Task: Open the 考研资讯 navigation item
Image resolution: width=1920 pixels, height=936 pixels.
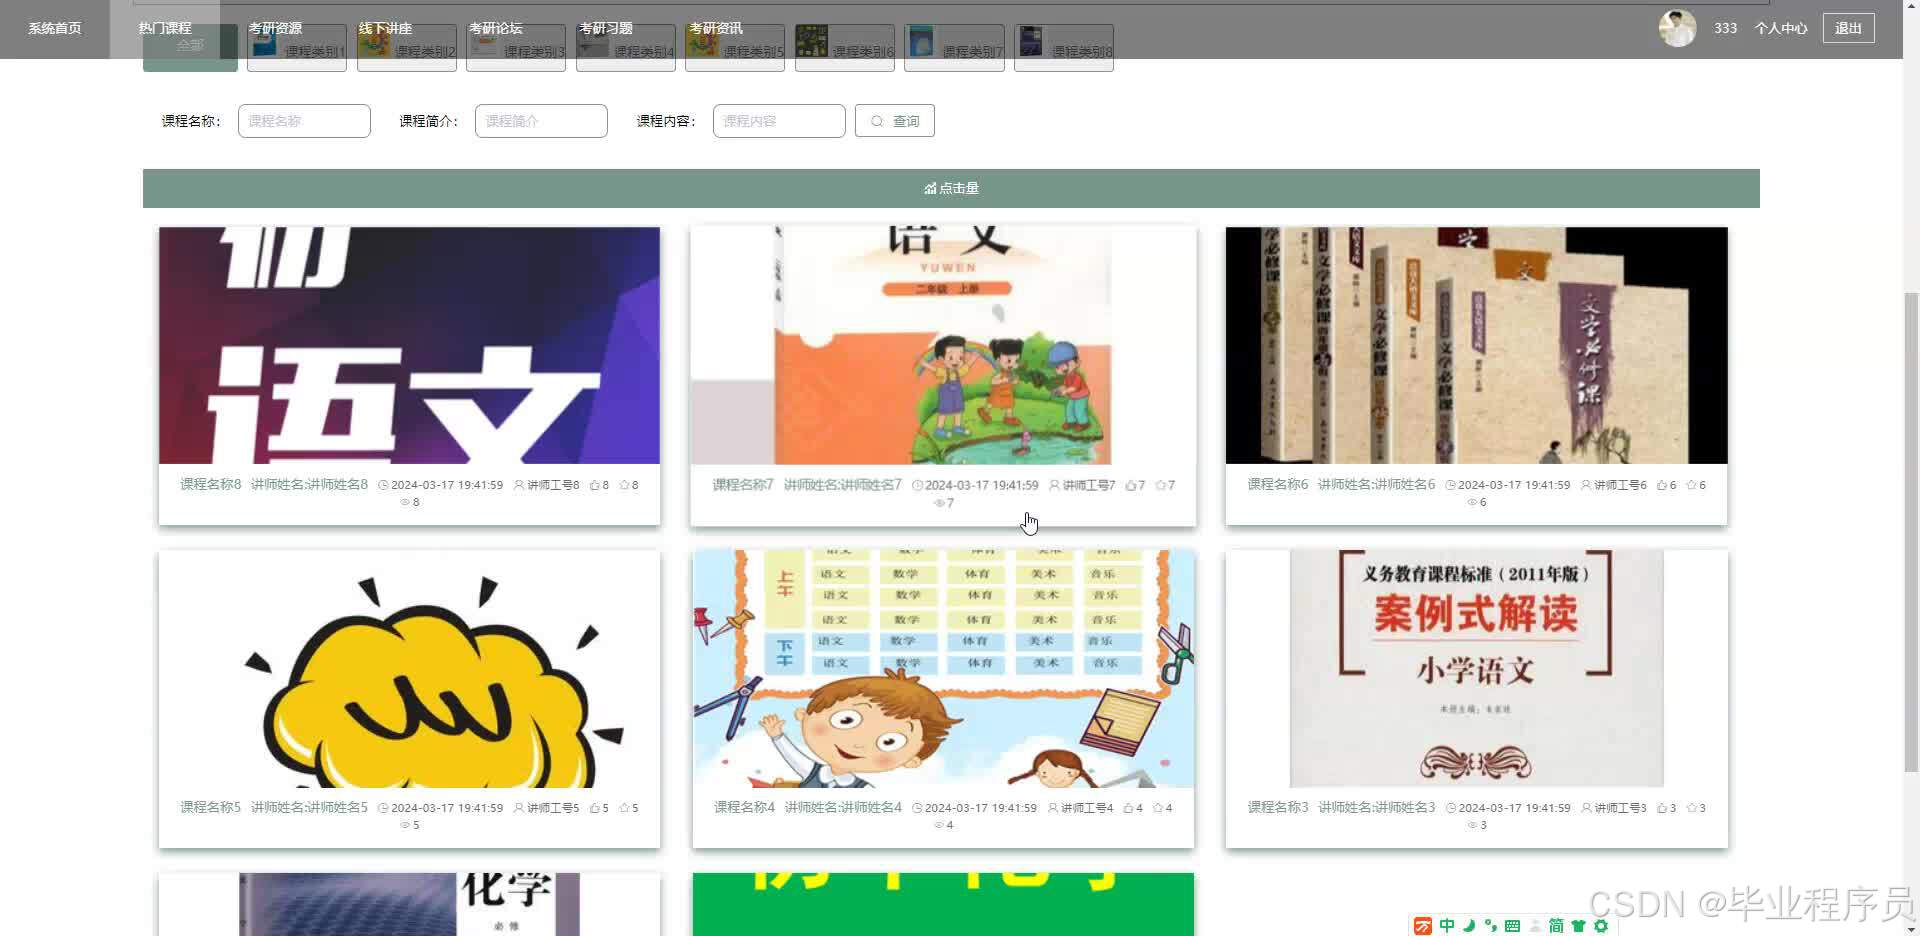Action: (x=716, y=28)
